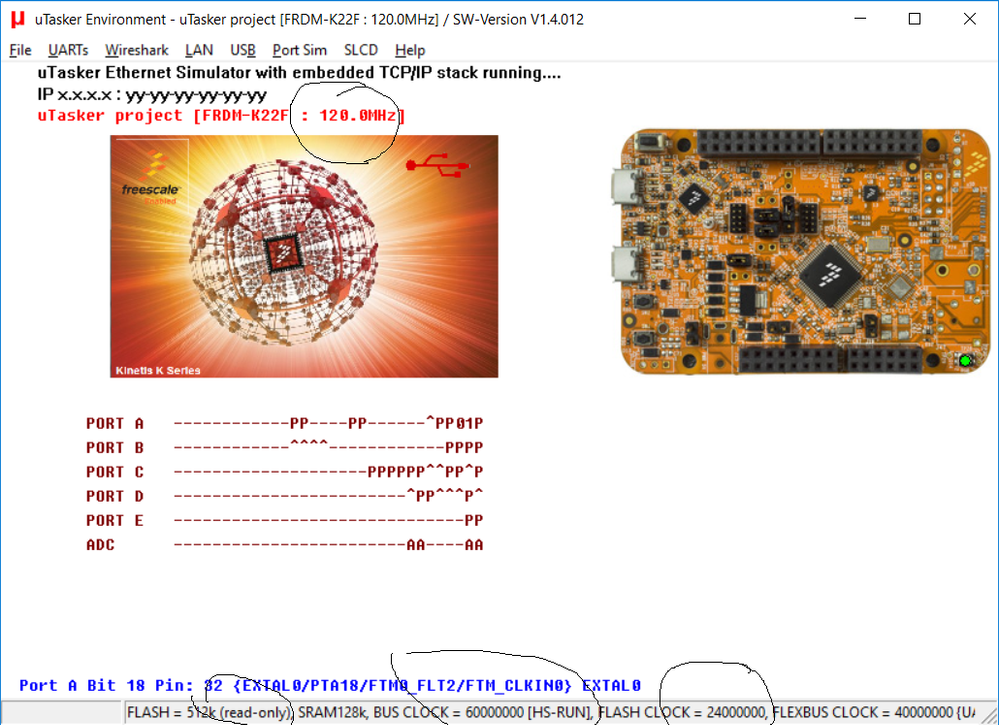Click 'SRAM128k' in the status bar
Viewport: 999px width, 725px height.
[x=333, y=712]
